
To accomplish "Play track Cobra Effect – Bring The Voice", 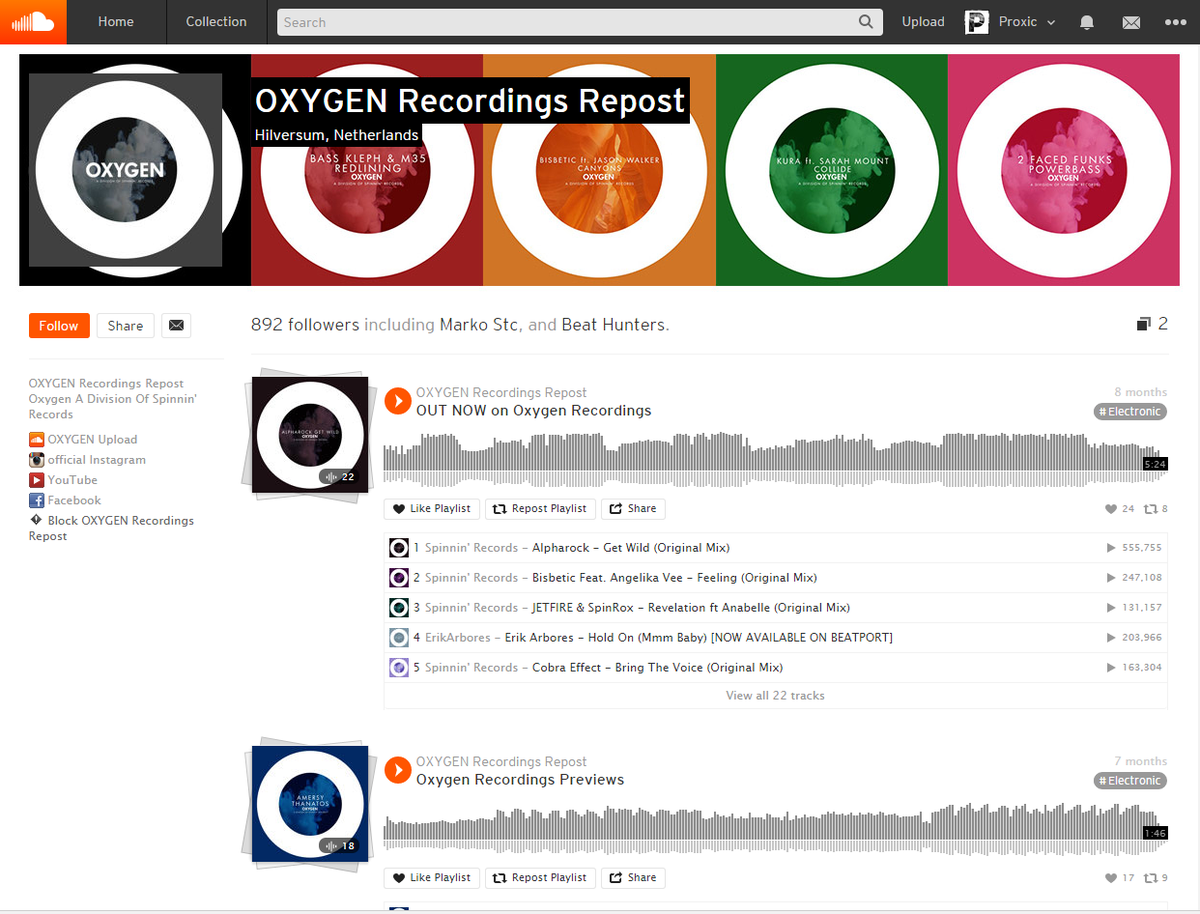I will [657, 668].
